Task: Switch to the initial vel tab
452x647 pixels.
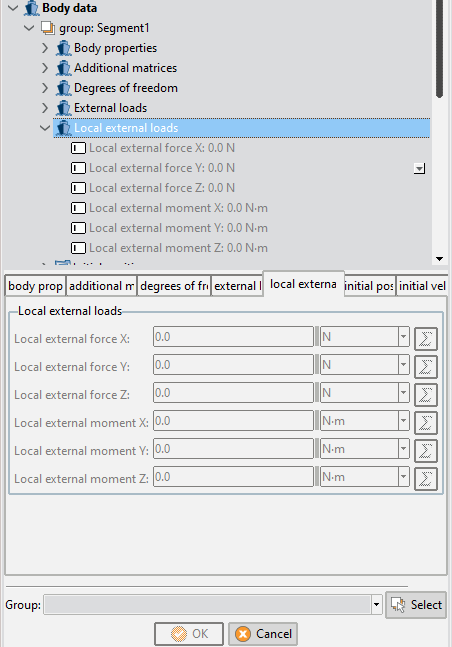Action: click(x=421, y=286)
